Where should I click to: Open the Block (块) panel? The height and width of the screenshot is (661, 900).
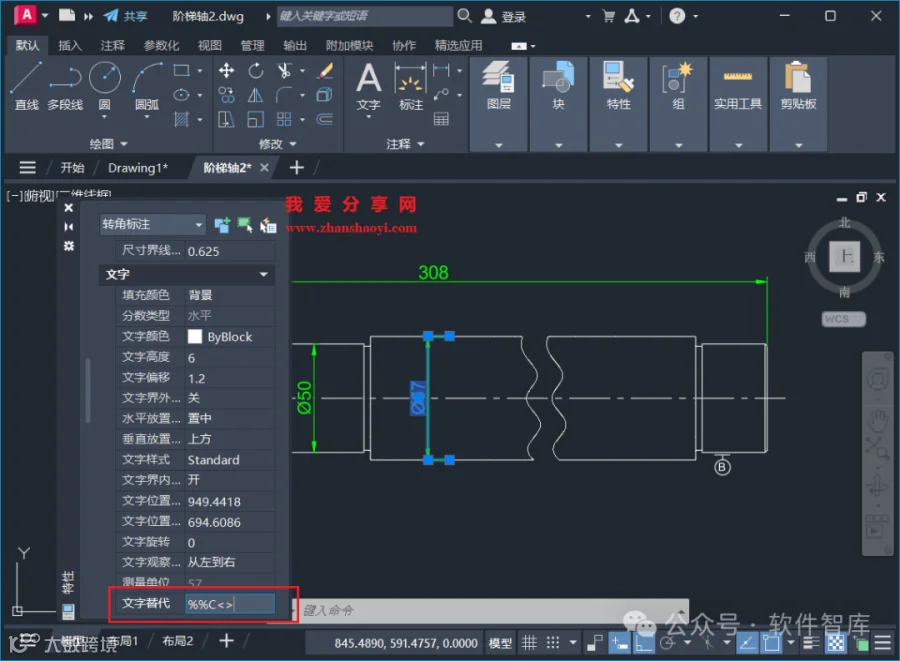click(558, 86)
